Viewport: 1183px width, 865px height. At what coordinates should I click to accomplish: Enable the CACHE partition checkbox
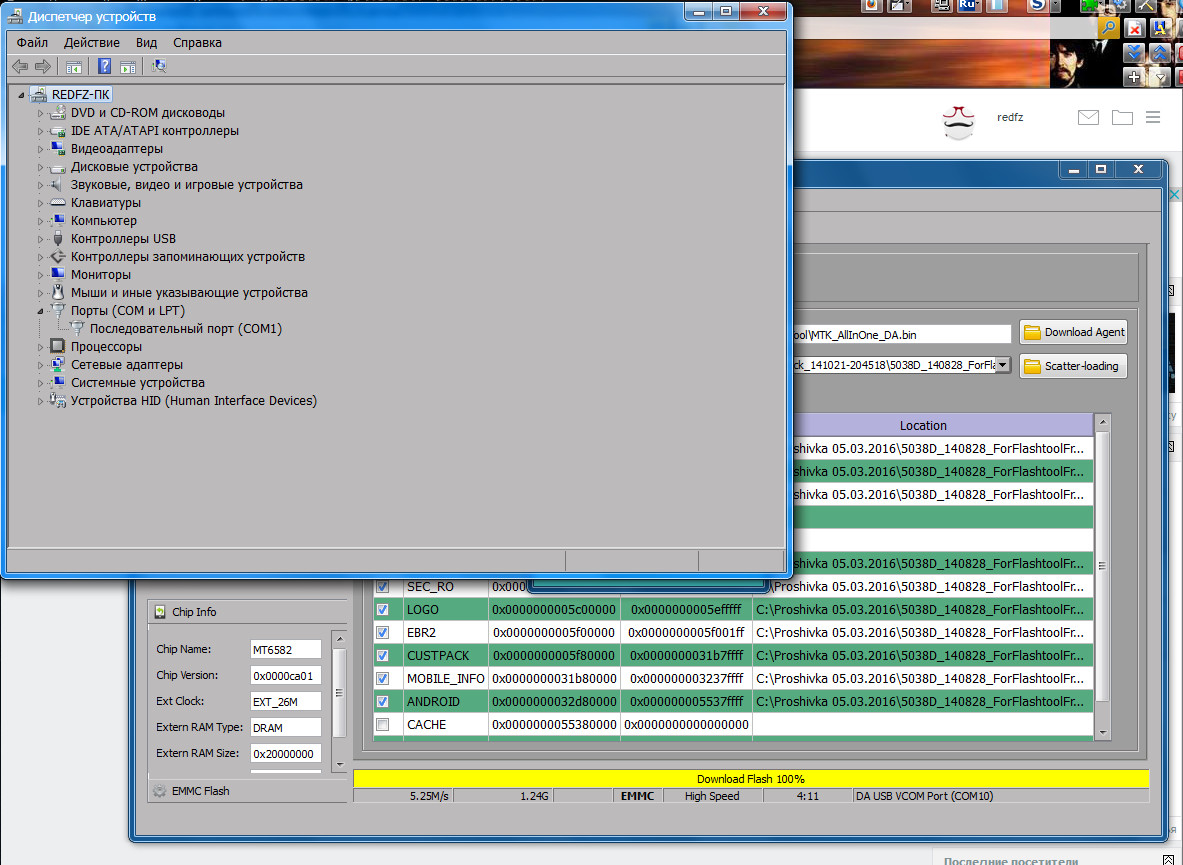point(382,725)
